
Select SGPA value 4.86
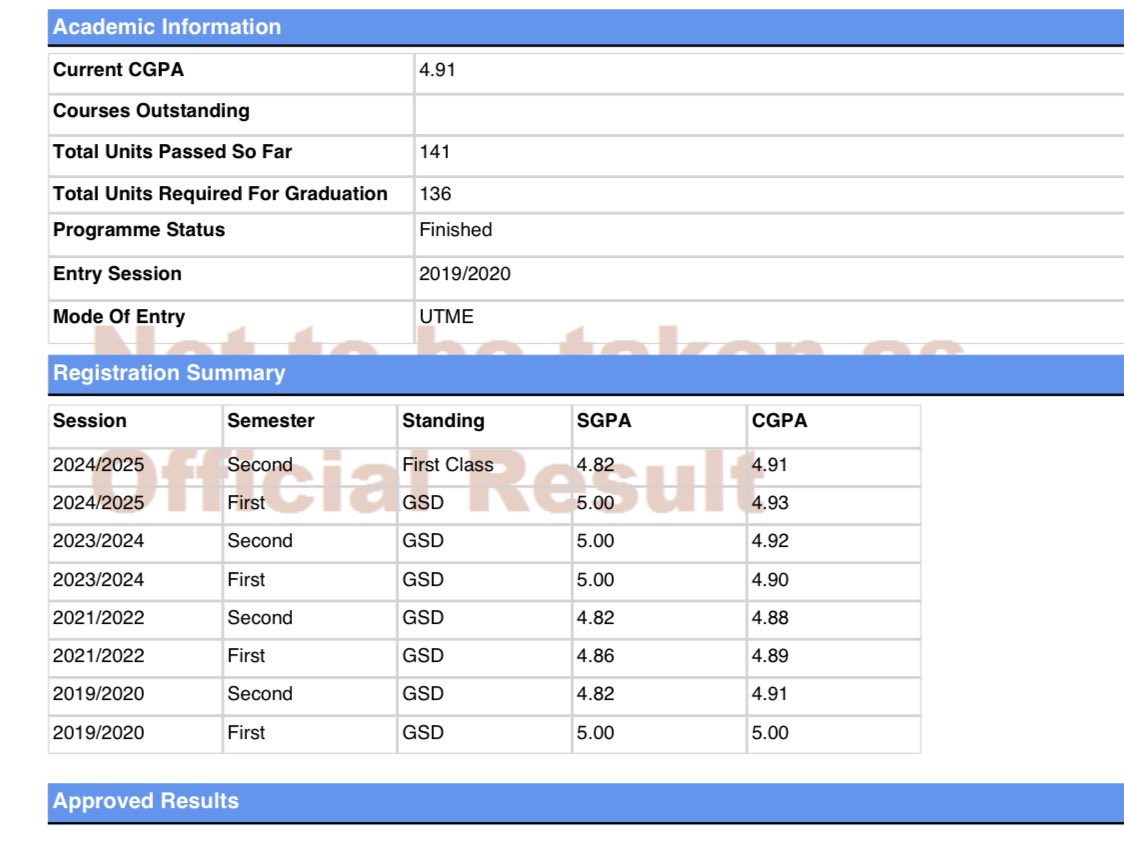point(595,656)
